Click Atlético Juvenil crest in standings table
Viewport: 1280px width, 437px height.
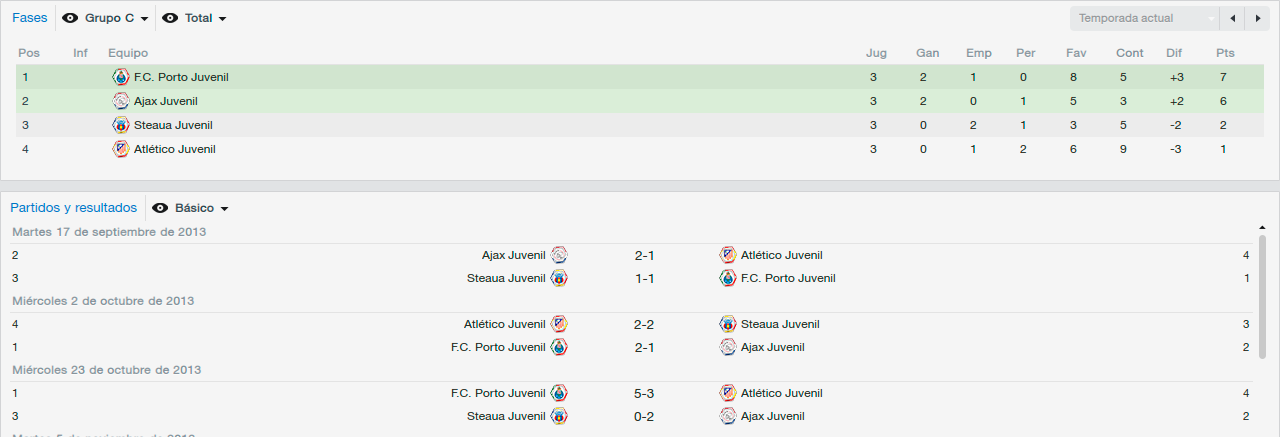tap(121, 149)
